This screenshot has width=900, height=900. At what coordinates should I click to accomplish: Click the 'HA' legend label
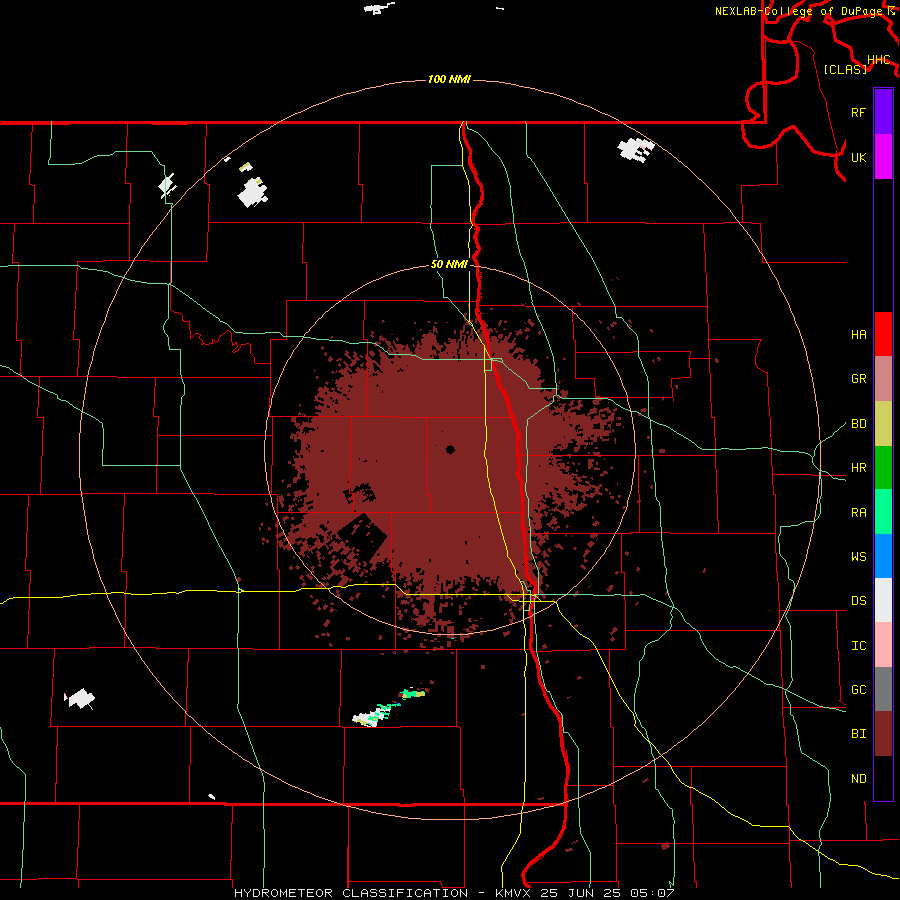pos(858,335)
